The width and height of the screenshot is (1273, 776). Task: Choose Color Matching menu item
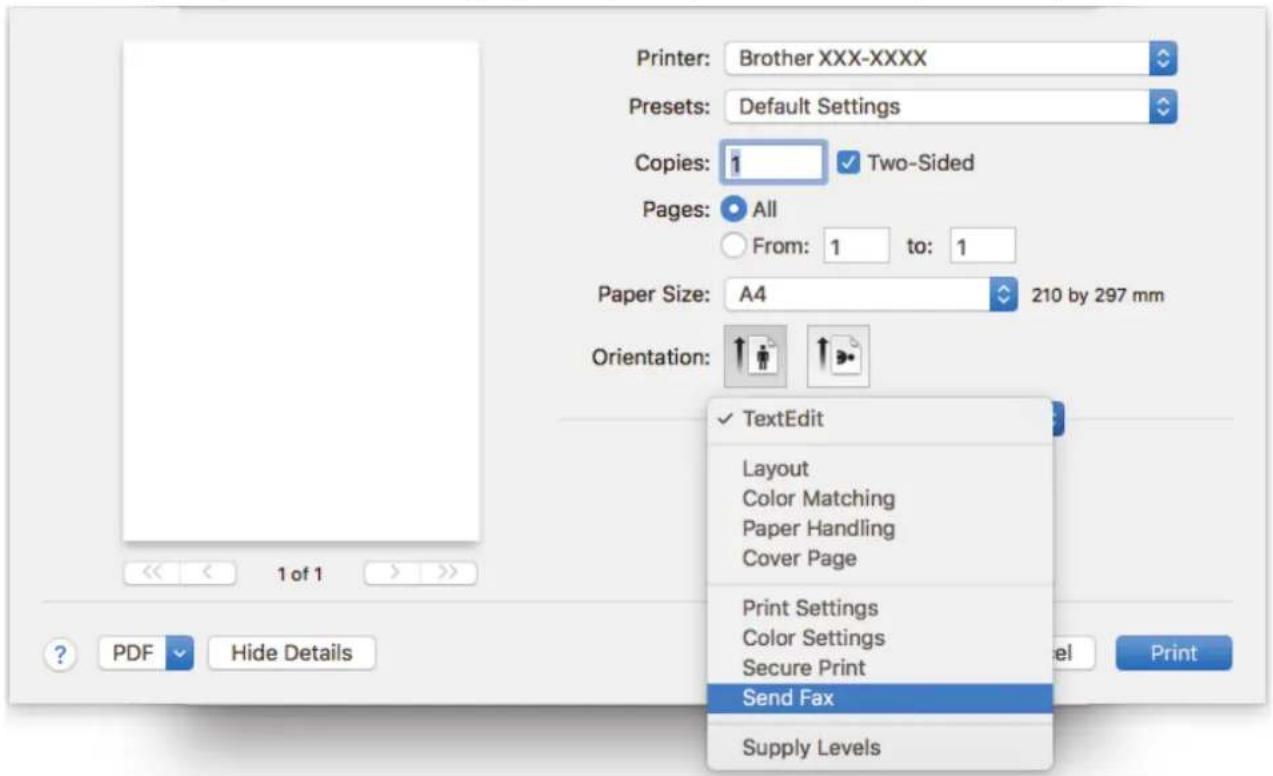click(x=880, y=498)
